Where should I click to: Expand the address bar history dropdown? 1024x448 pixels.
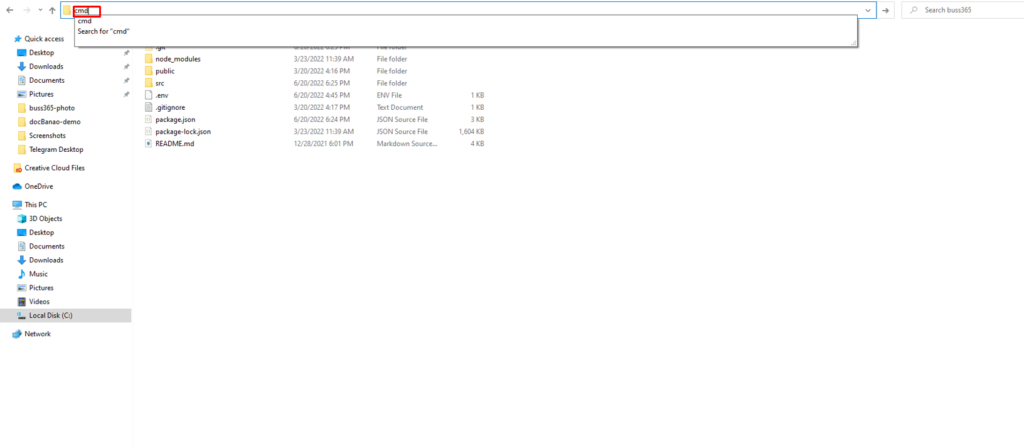pyautogui.click(x=868, y=10)
